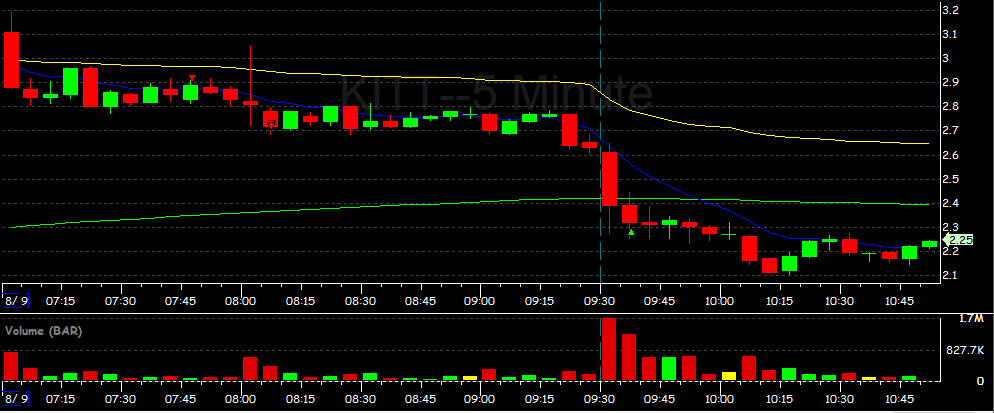Select the tall red first candle near 3.1
This screenshot has width=994, height=413.
[11, 60]
